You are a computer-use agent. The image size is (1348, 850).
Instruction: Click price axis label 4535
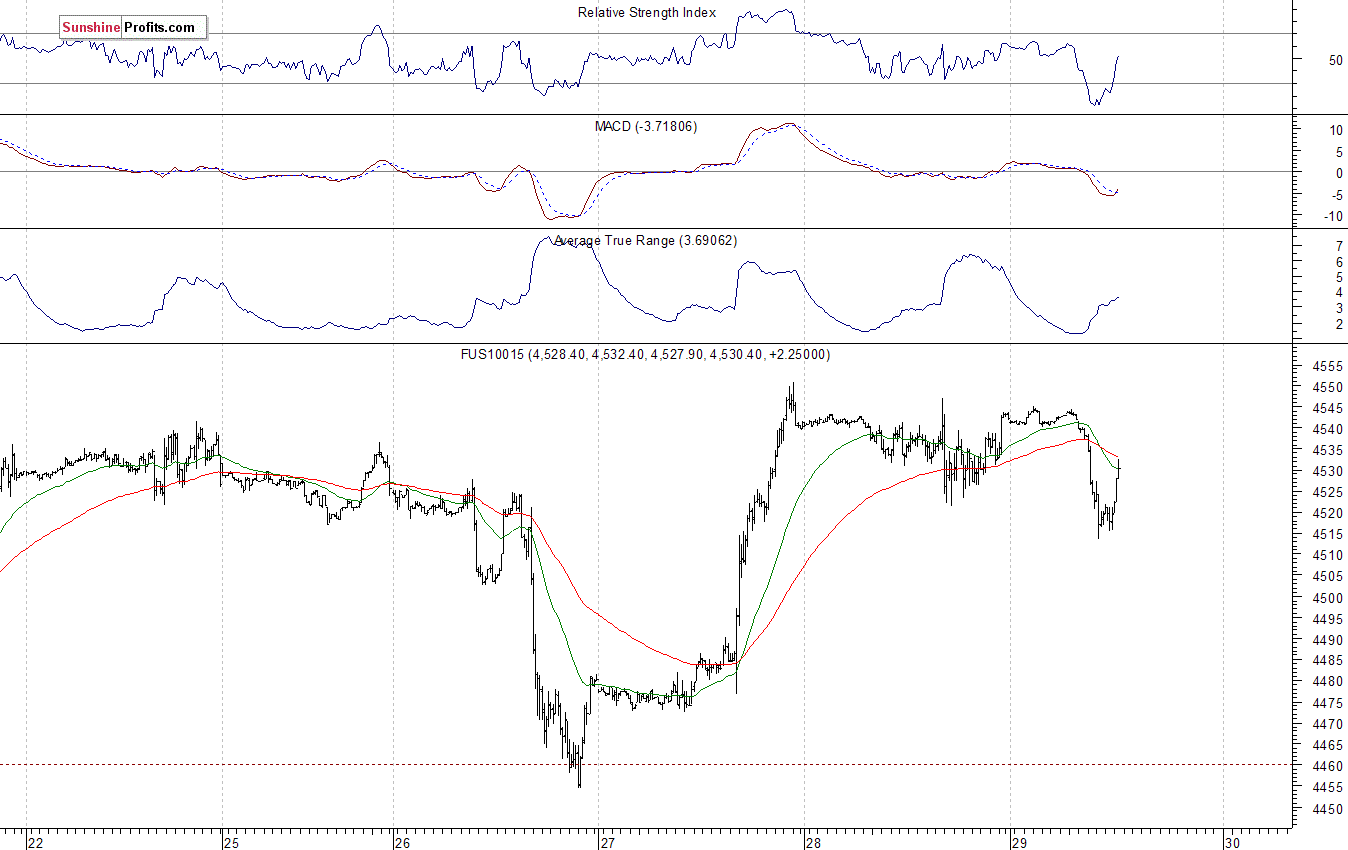tap(1327, 451)
